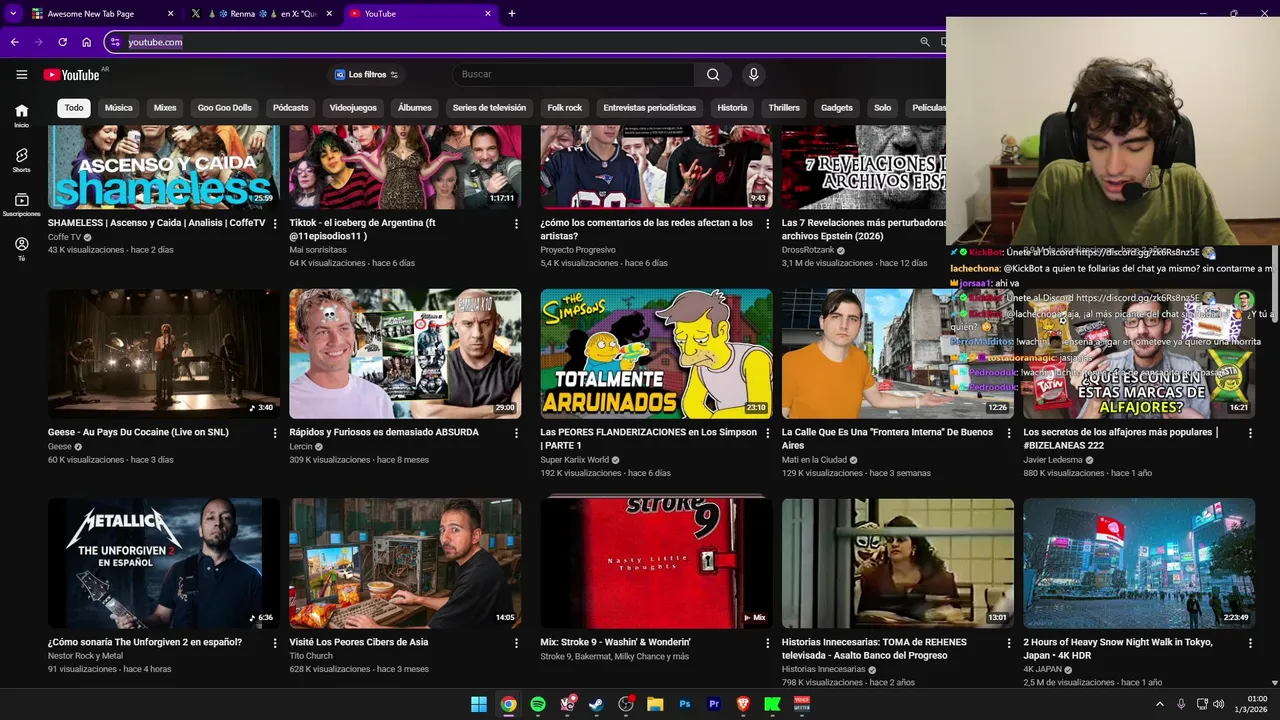Open options for Stroke 9 mix
This screenshot has width=1280, height=720.
(x=768, y=643)
